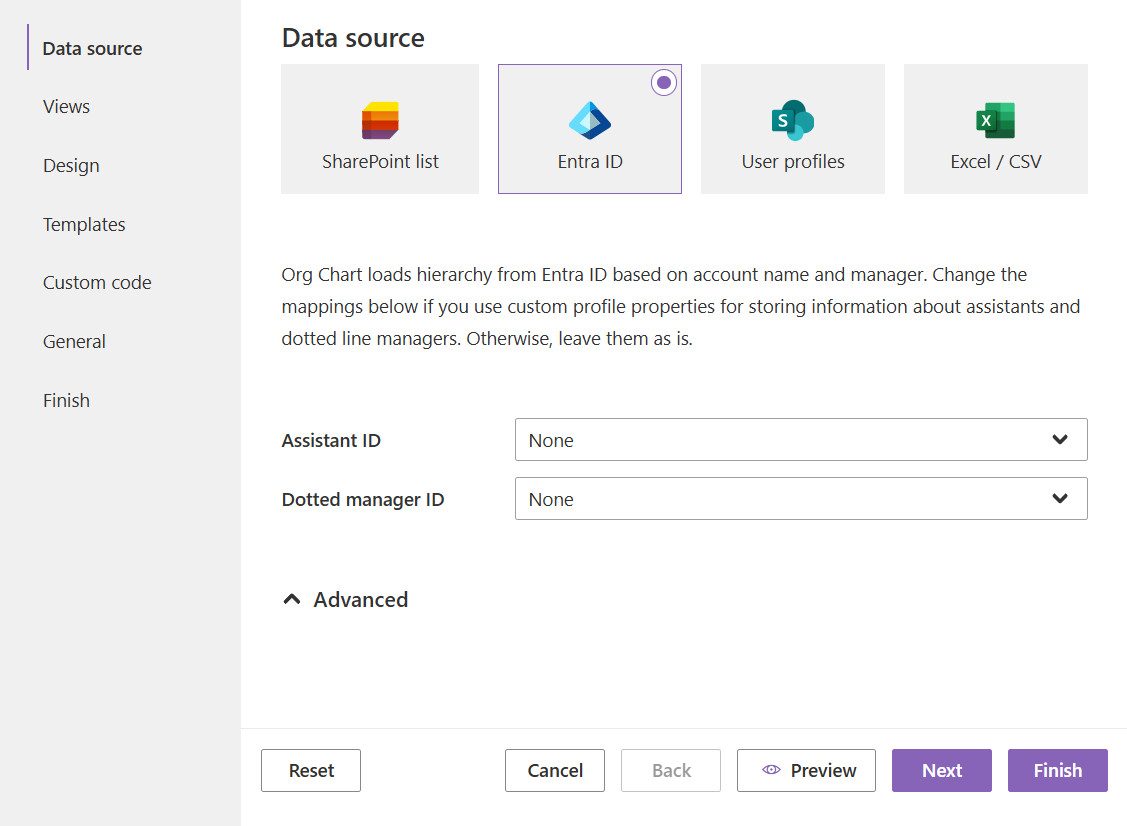Viewport: 1127px width, 826px height.
Task: Open the Templates step
Action: [x=84, y=224]
